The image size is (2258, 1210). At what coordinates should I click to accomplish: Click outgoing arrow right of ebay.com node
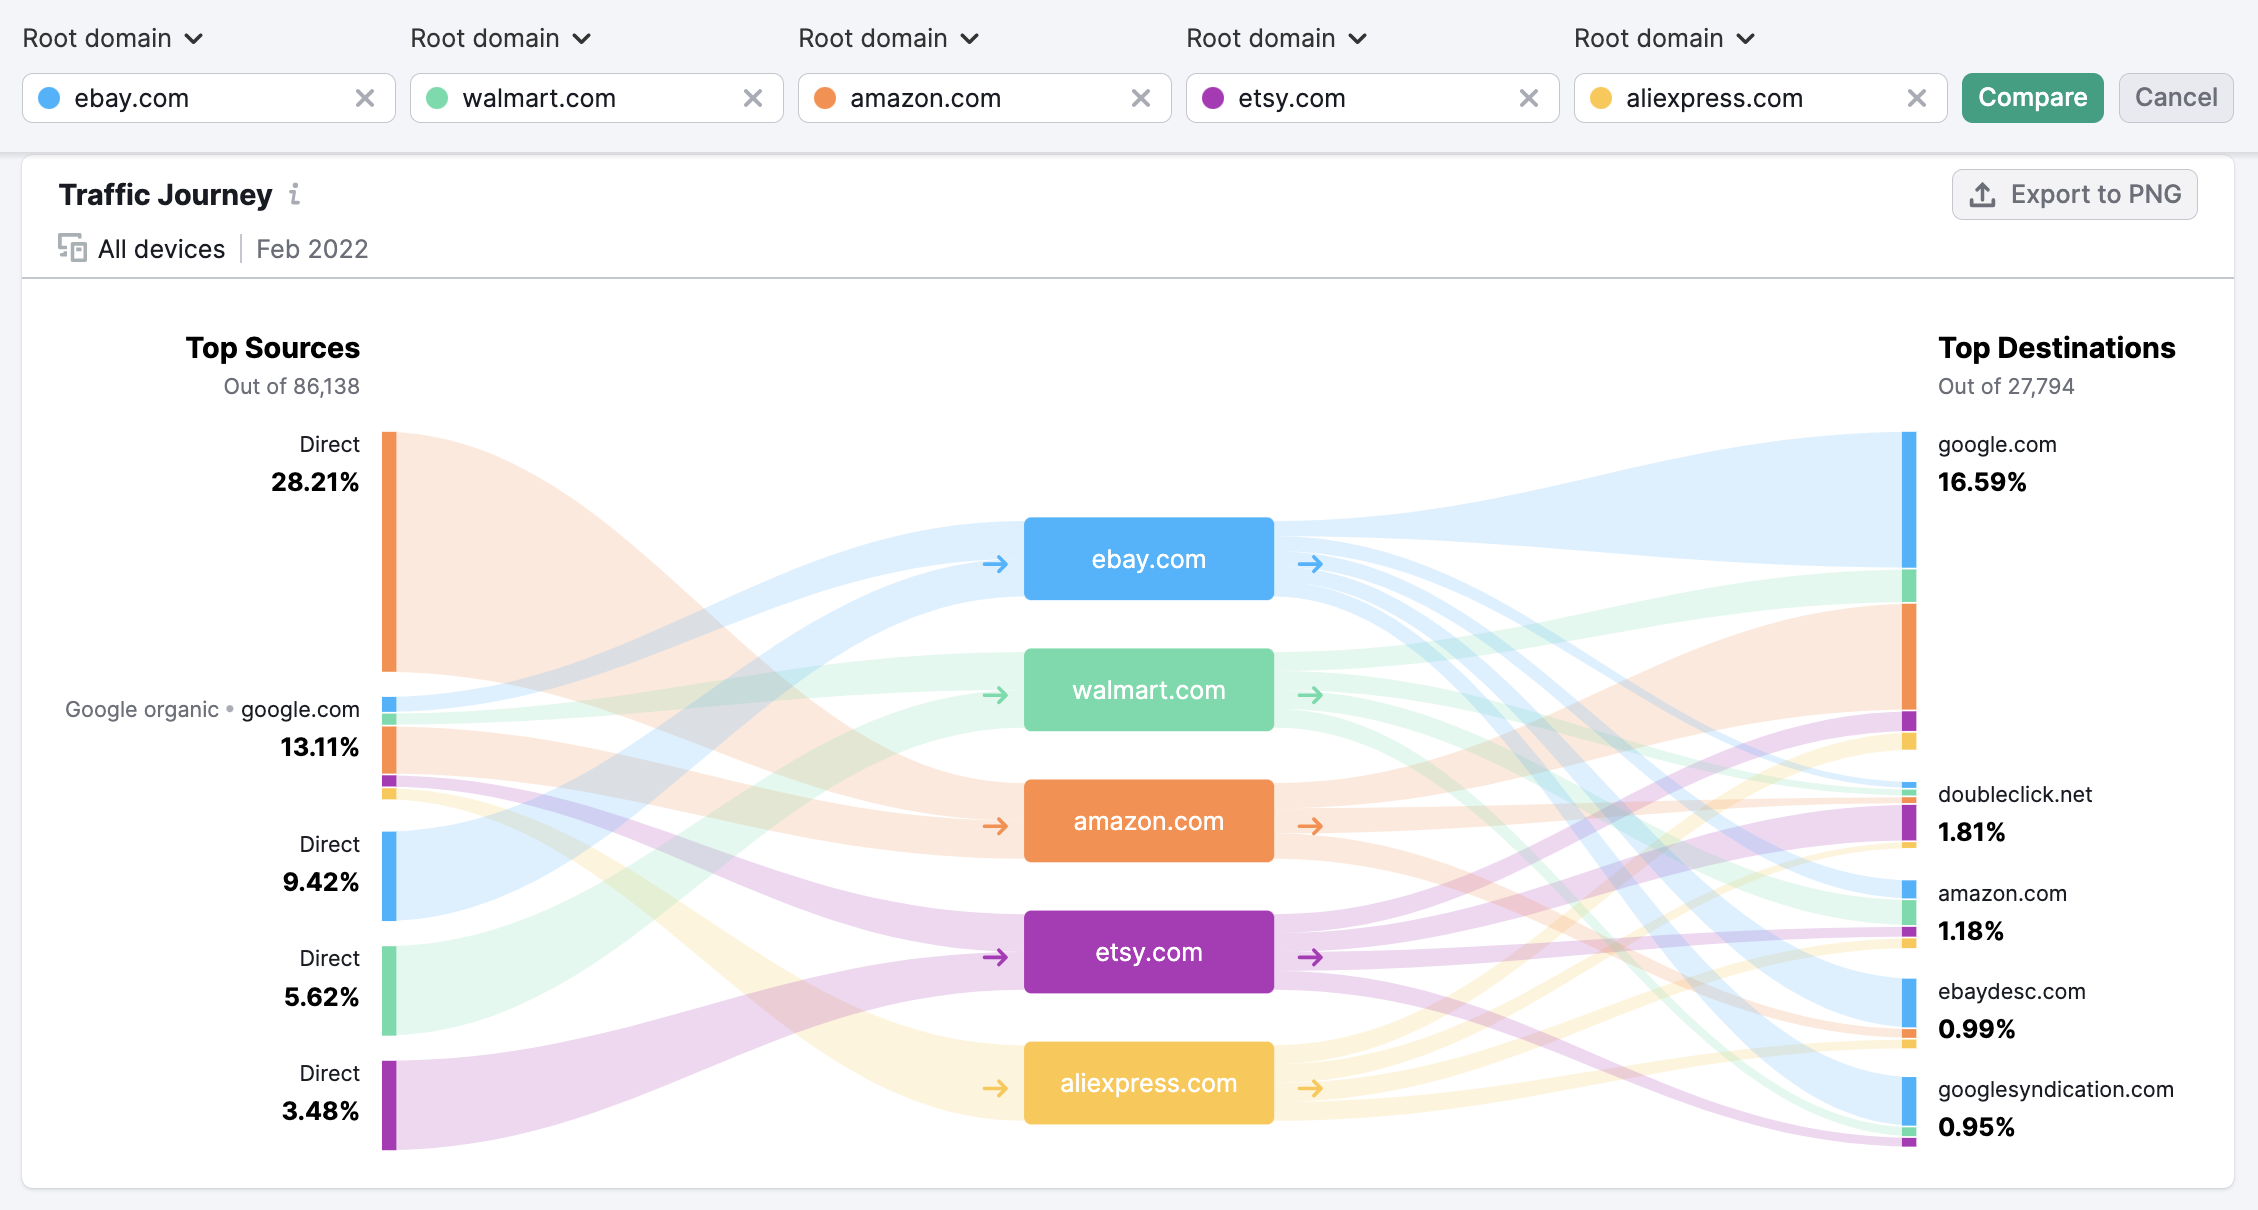(1311, 564)
